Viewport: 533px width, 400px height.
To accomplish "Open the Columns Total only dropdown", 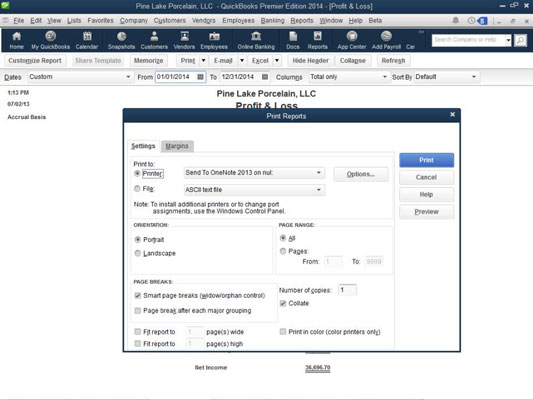I will pyautogui.click(x=348, y=77).
